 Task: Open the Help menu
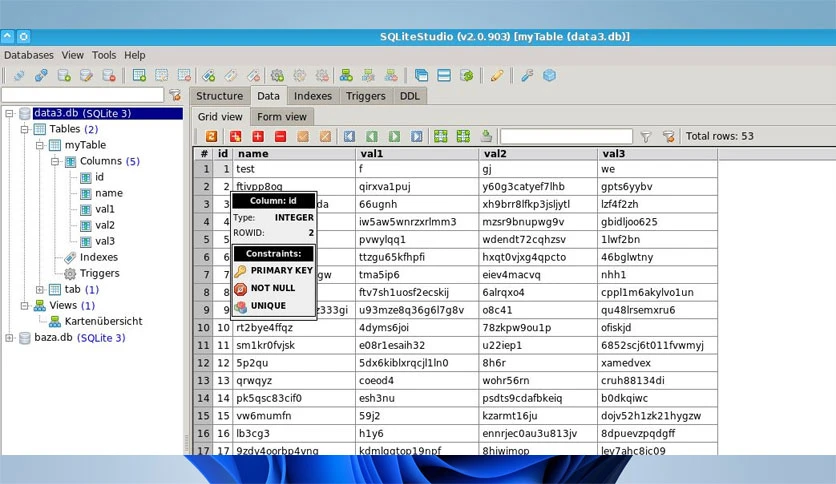click(x=135, y=55)
